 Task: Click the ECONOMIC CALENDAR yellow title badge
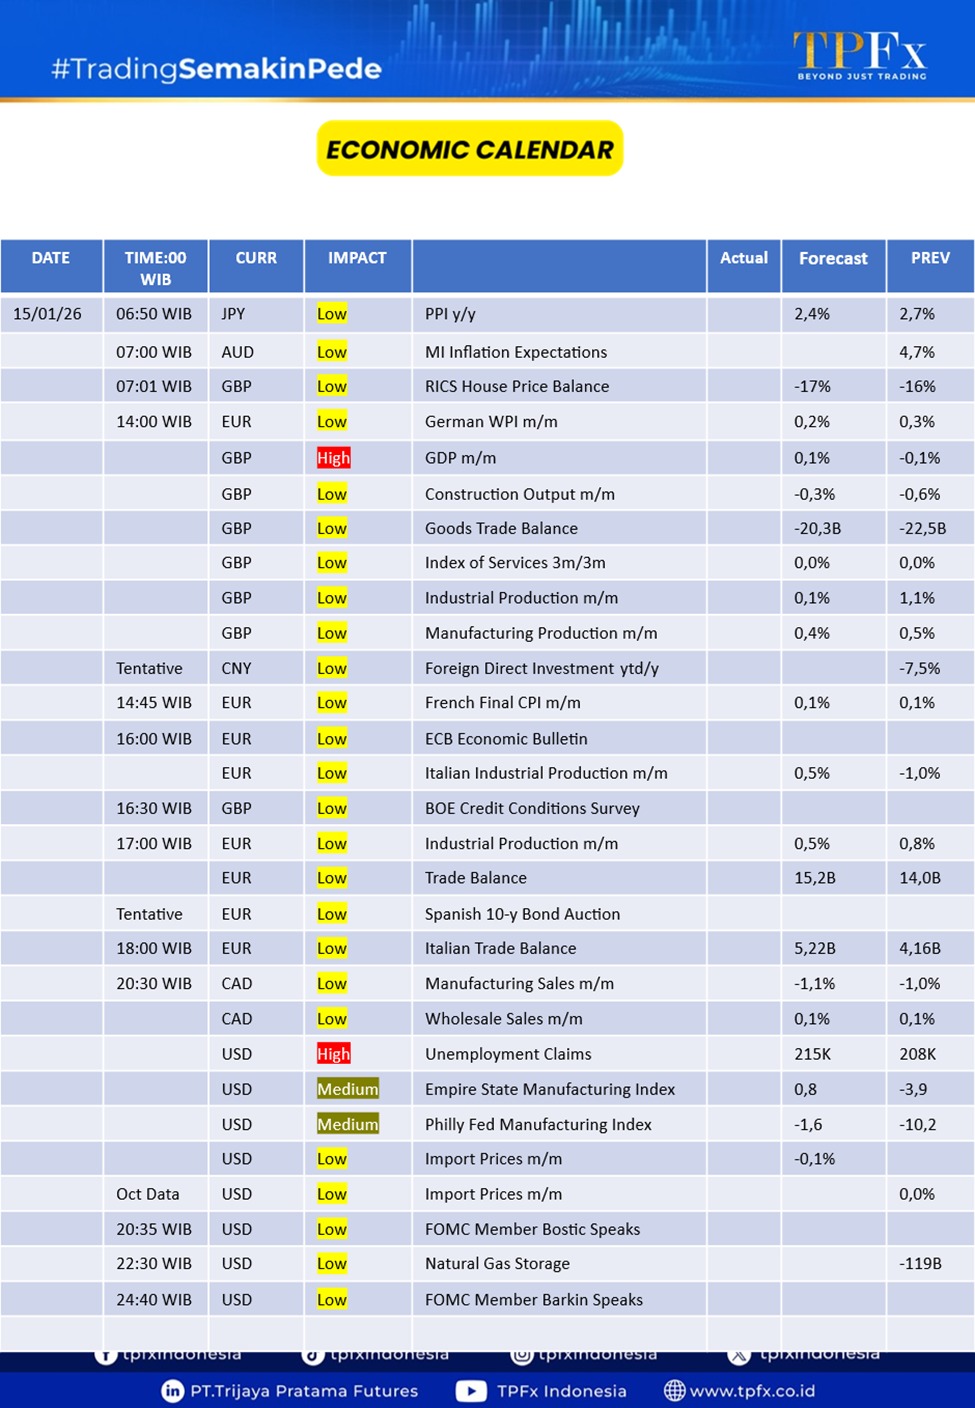tap(470, 149)
